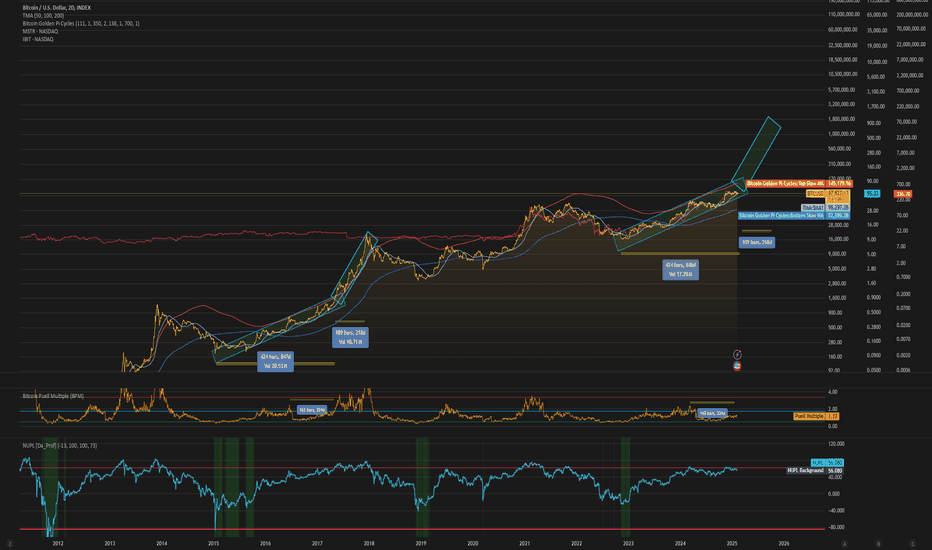Select the 424 bars, 848d date range label

point(681,269)
